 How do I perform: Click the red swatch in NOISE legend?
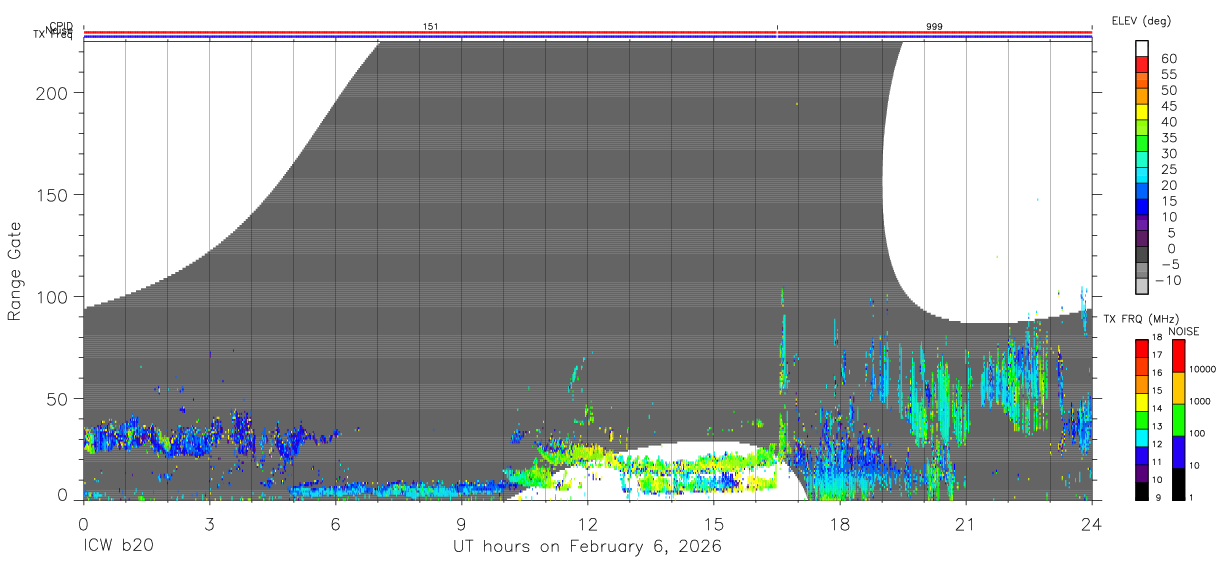click(x=1178, y=356)
